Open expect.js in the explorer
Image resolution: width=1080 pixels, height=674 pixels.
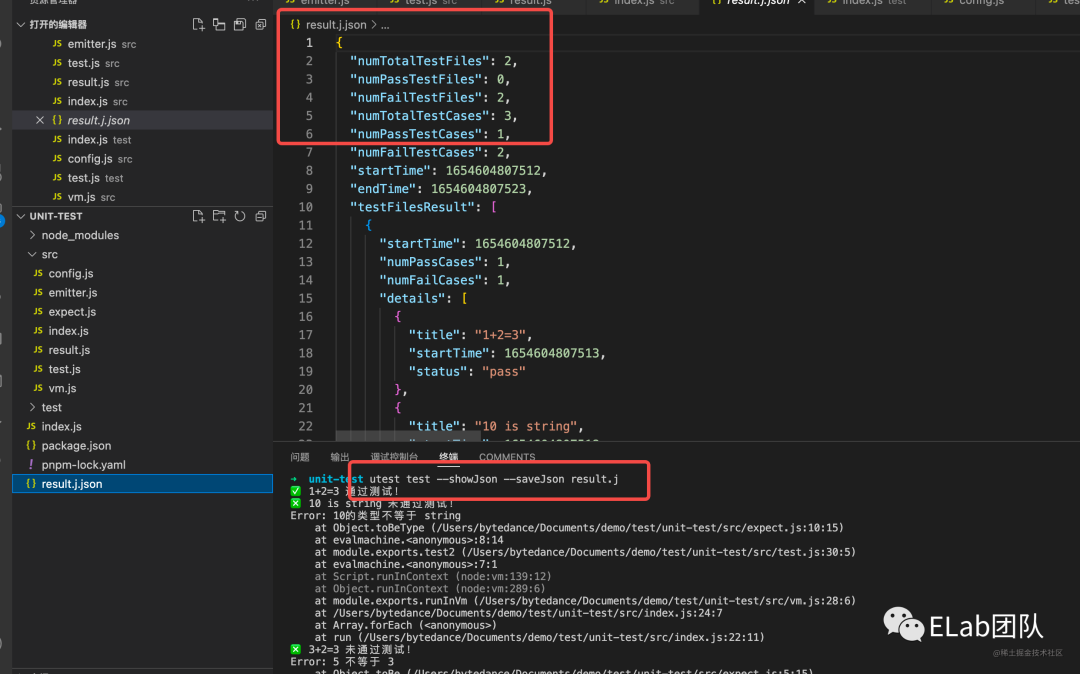143,312
